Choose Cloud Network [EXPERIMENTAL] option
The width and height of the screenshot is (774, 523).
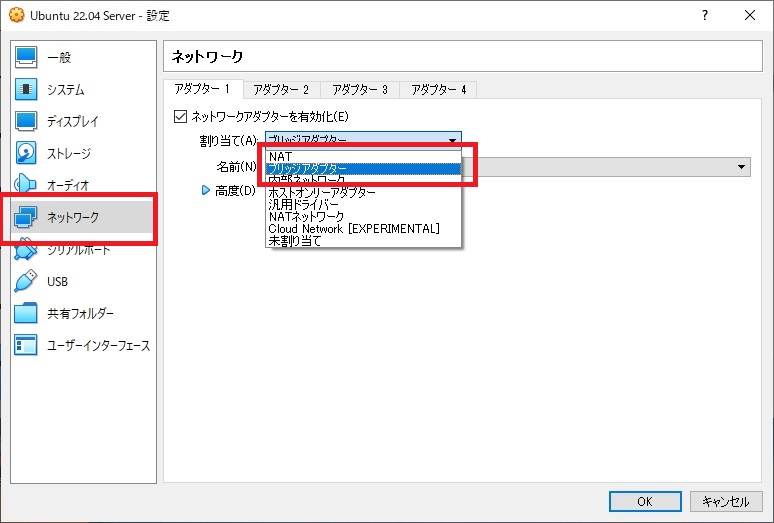pos(363,228)
